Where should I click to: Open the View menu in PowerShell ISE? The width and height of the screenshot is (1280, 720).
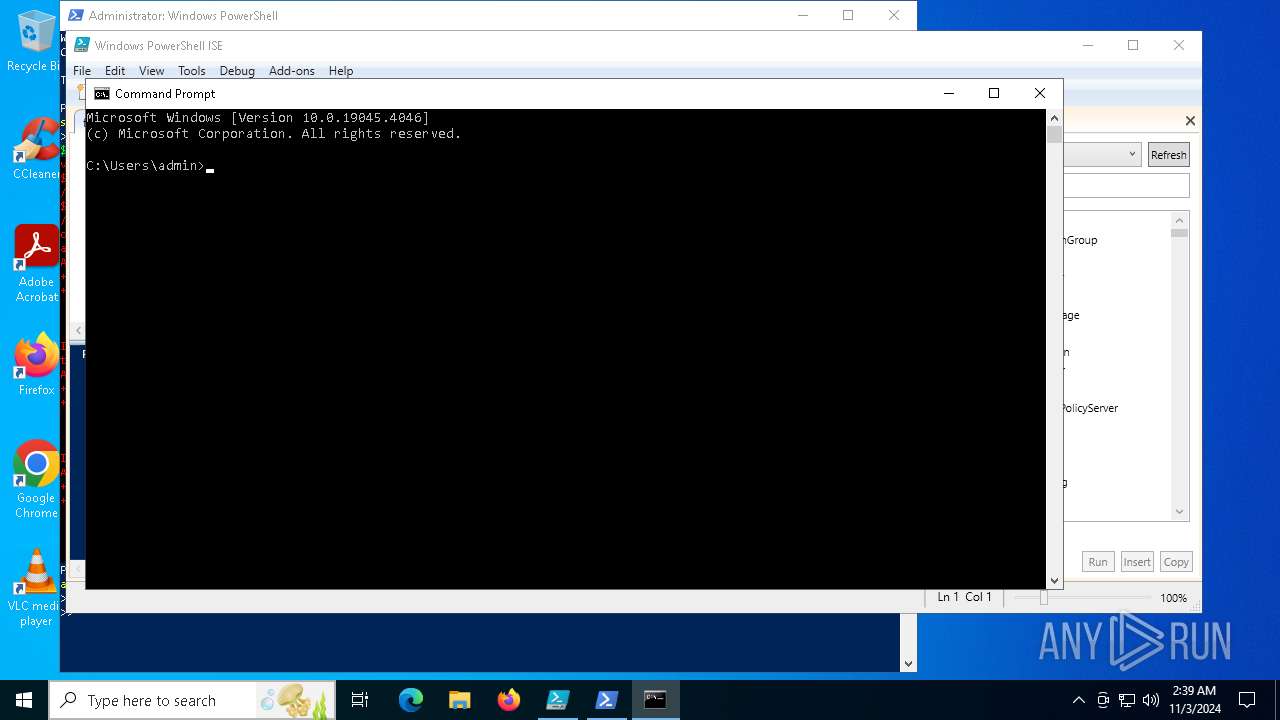click(151, 71)
